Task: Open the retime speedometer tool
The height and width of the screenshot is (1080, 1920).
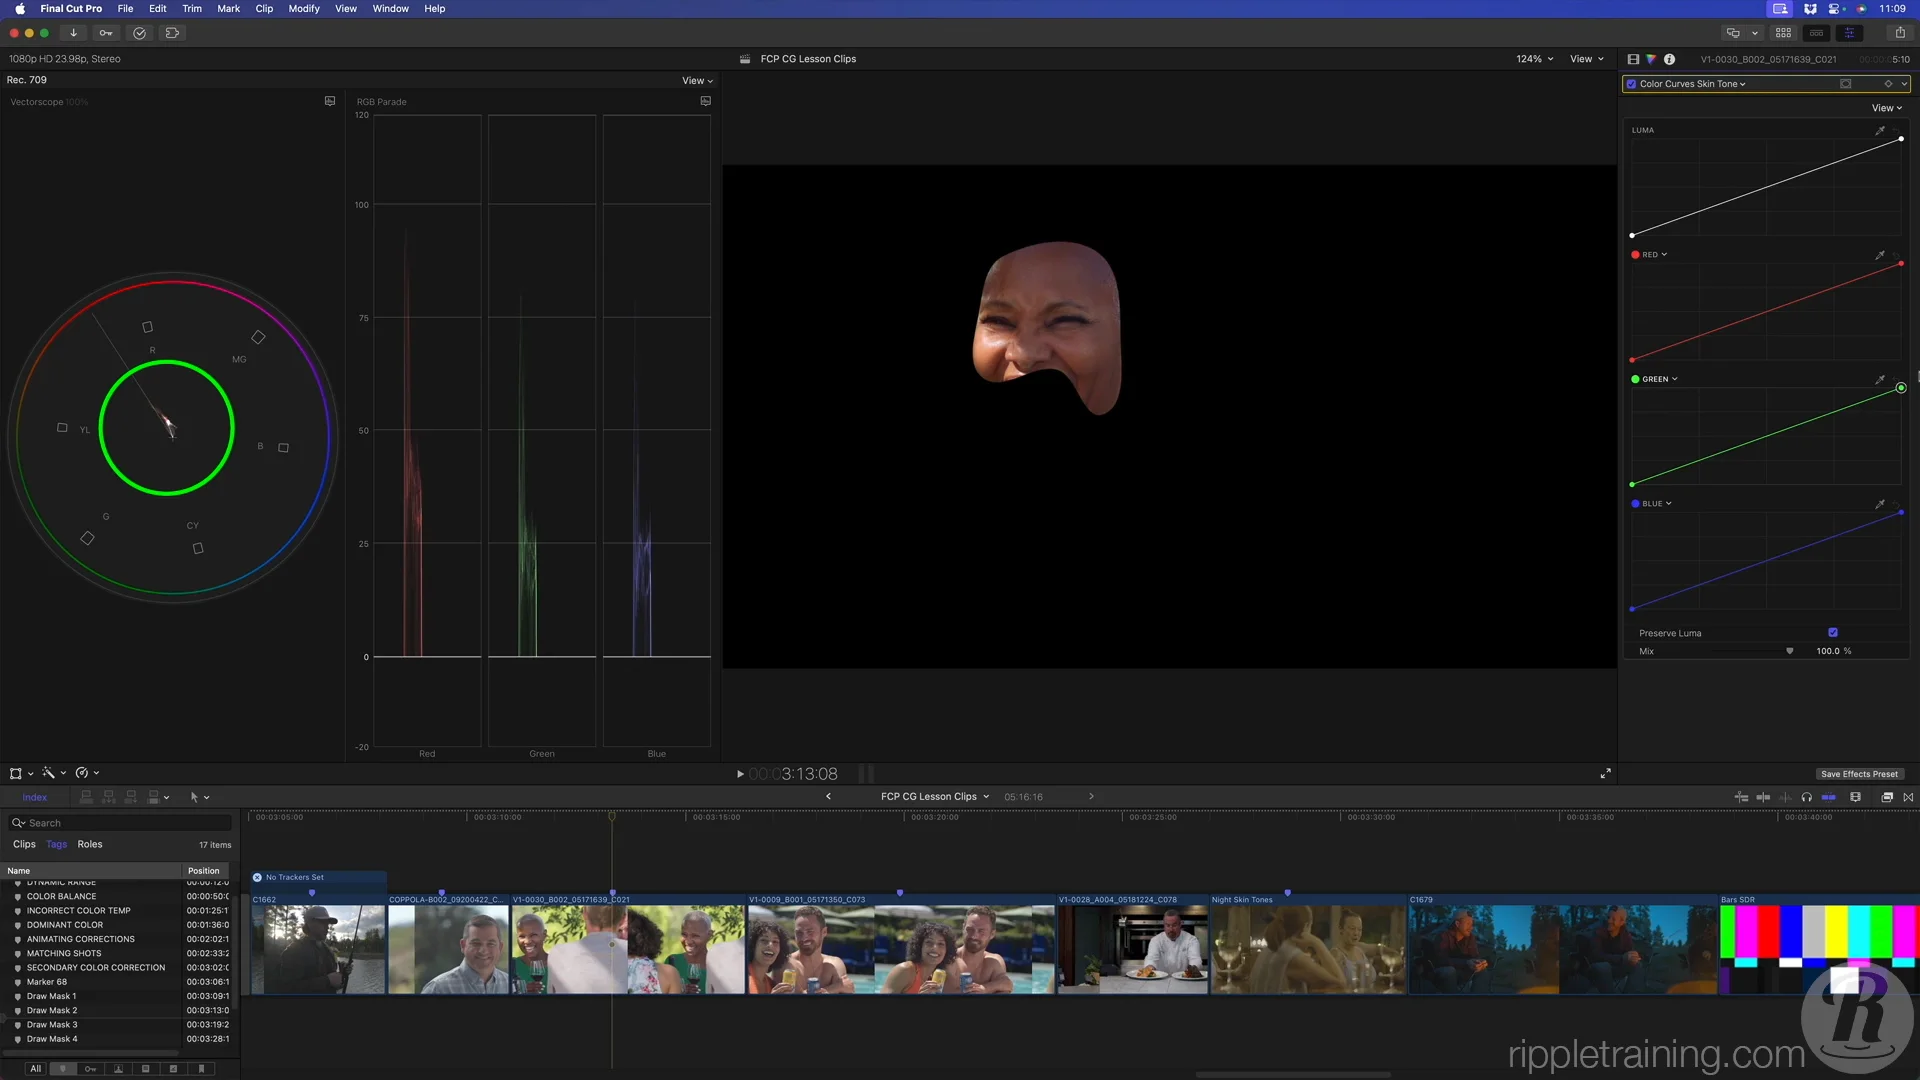Action: tap(82, 773)
